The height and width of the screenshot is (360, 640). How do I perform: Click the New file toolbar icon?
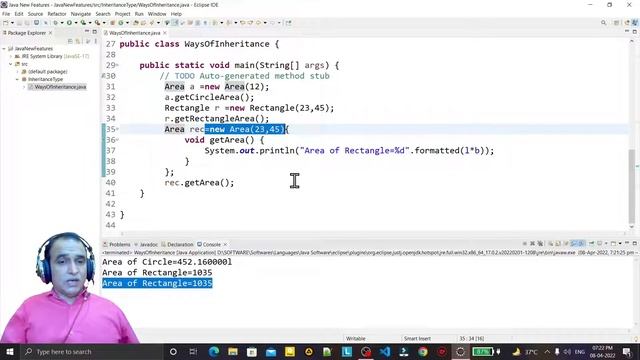point(6,23)
